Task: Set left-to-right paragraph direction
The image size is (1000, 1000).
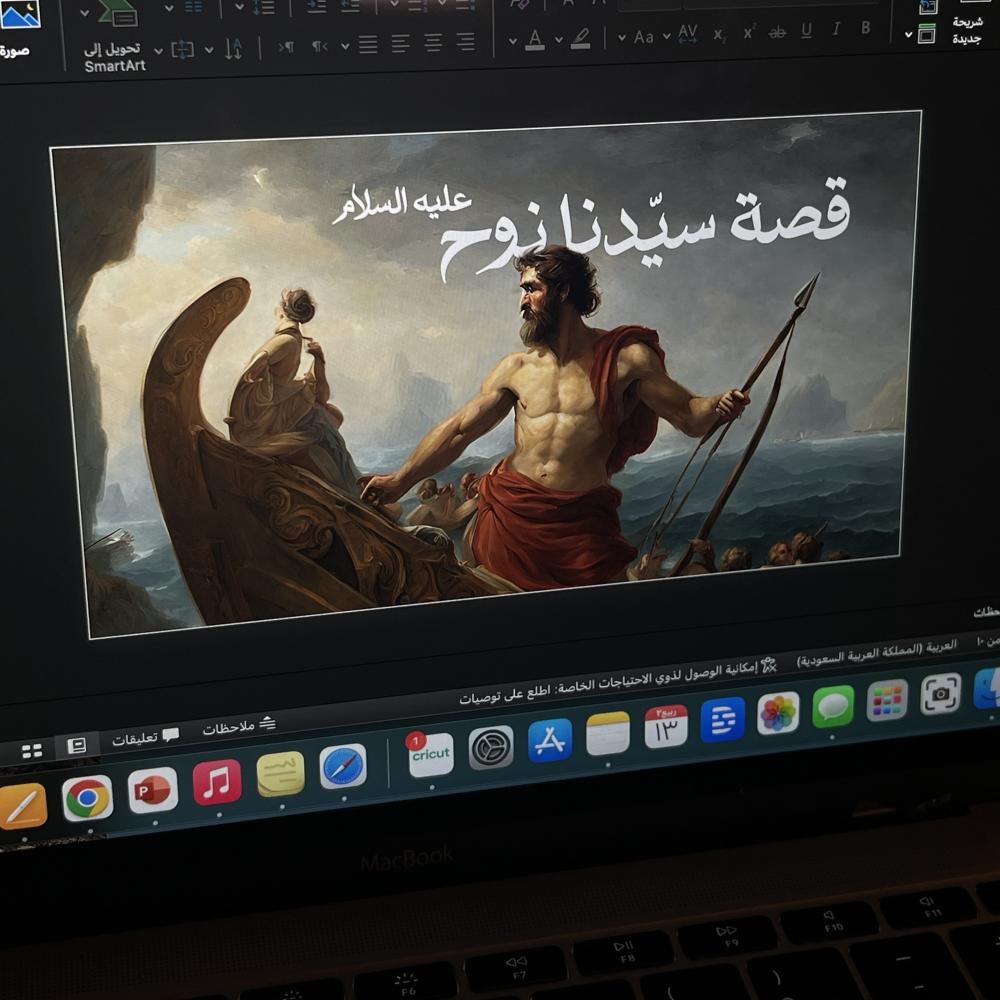Action: [286, 47]
